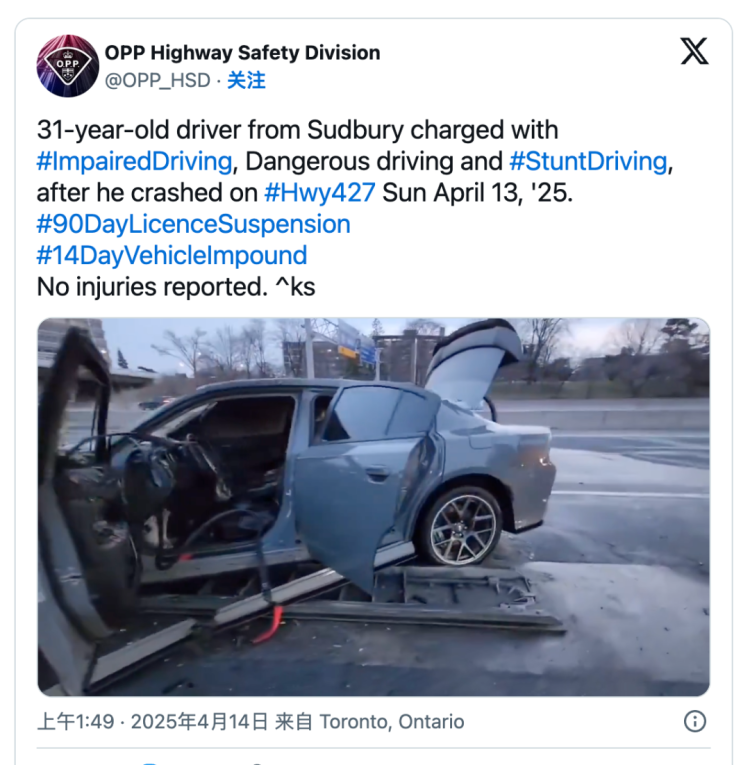Open the crashed car photo
Screen dimensions: 750x765
[374, 507]
